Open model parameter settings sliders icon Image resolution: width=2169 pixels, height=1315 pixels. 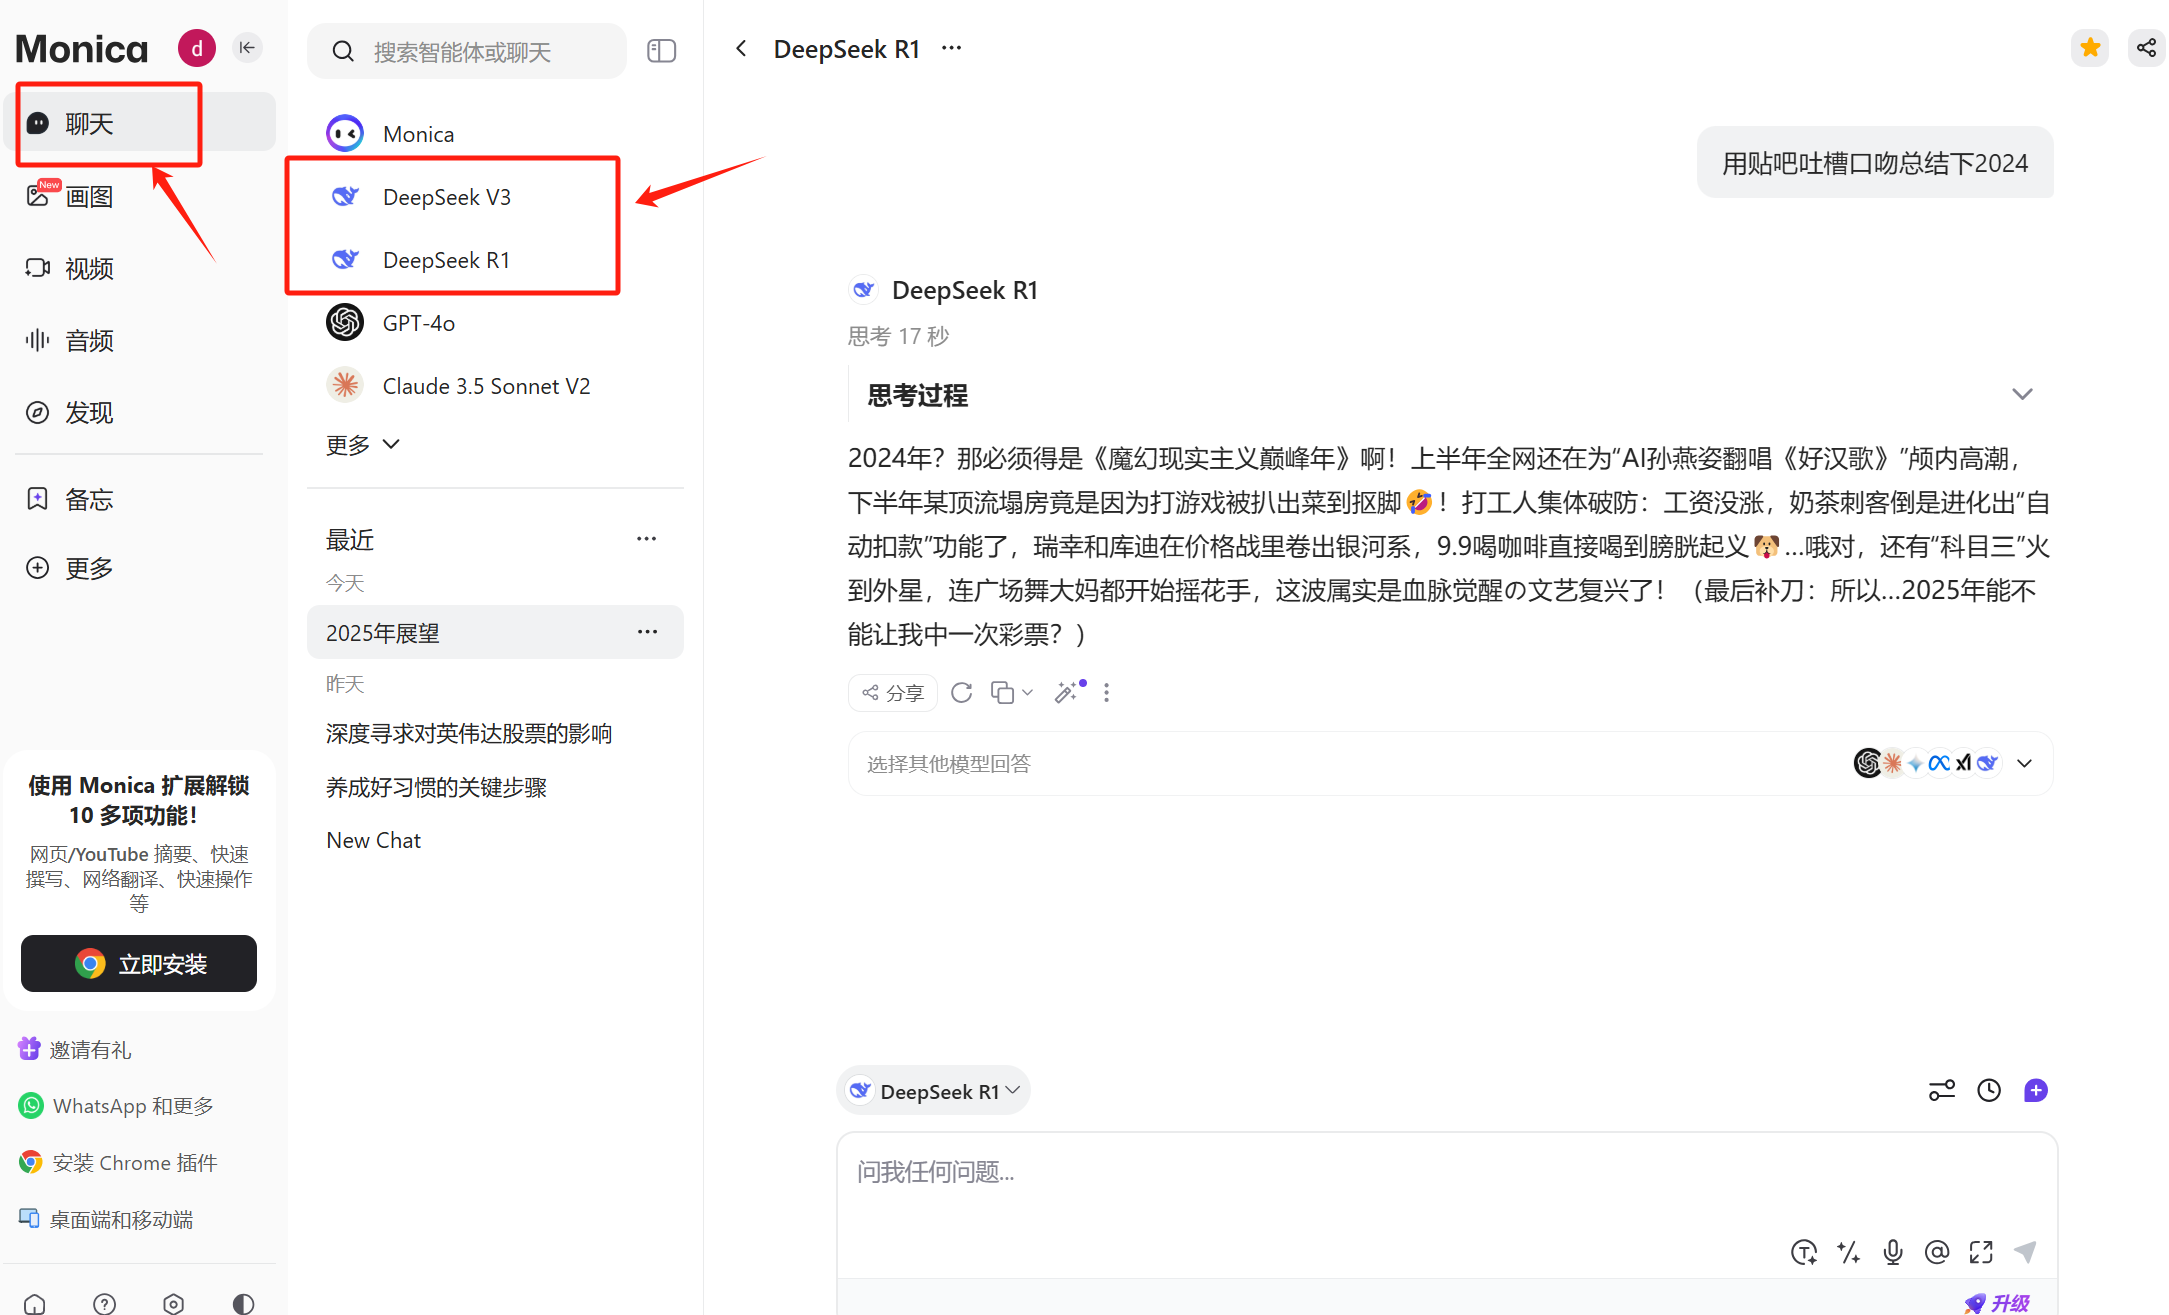coord(1941,1090)
